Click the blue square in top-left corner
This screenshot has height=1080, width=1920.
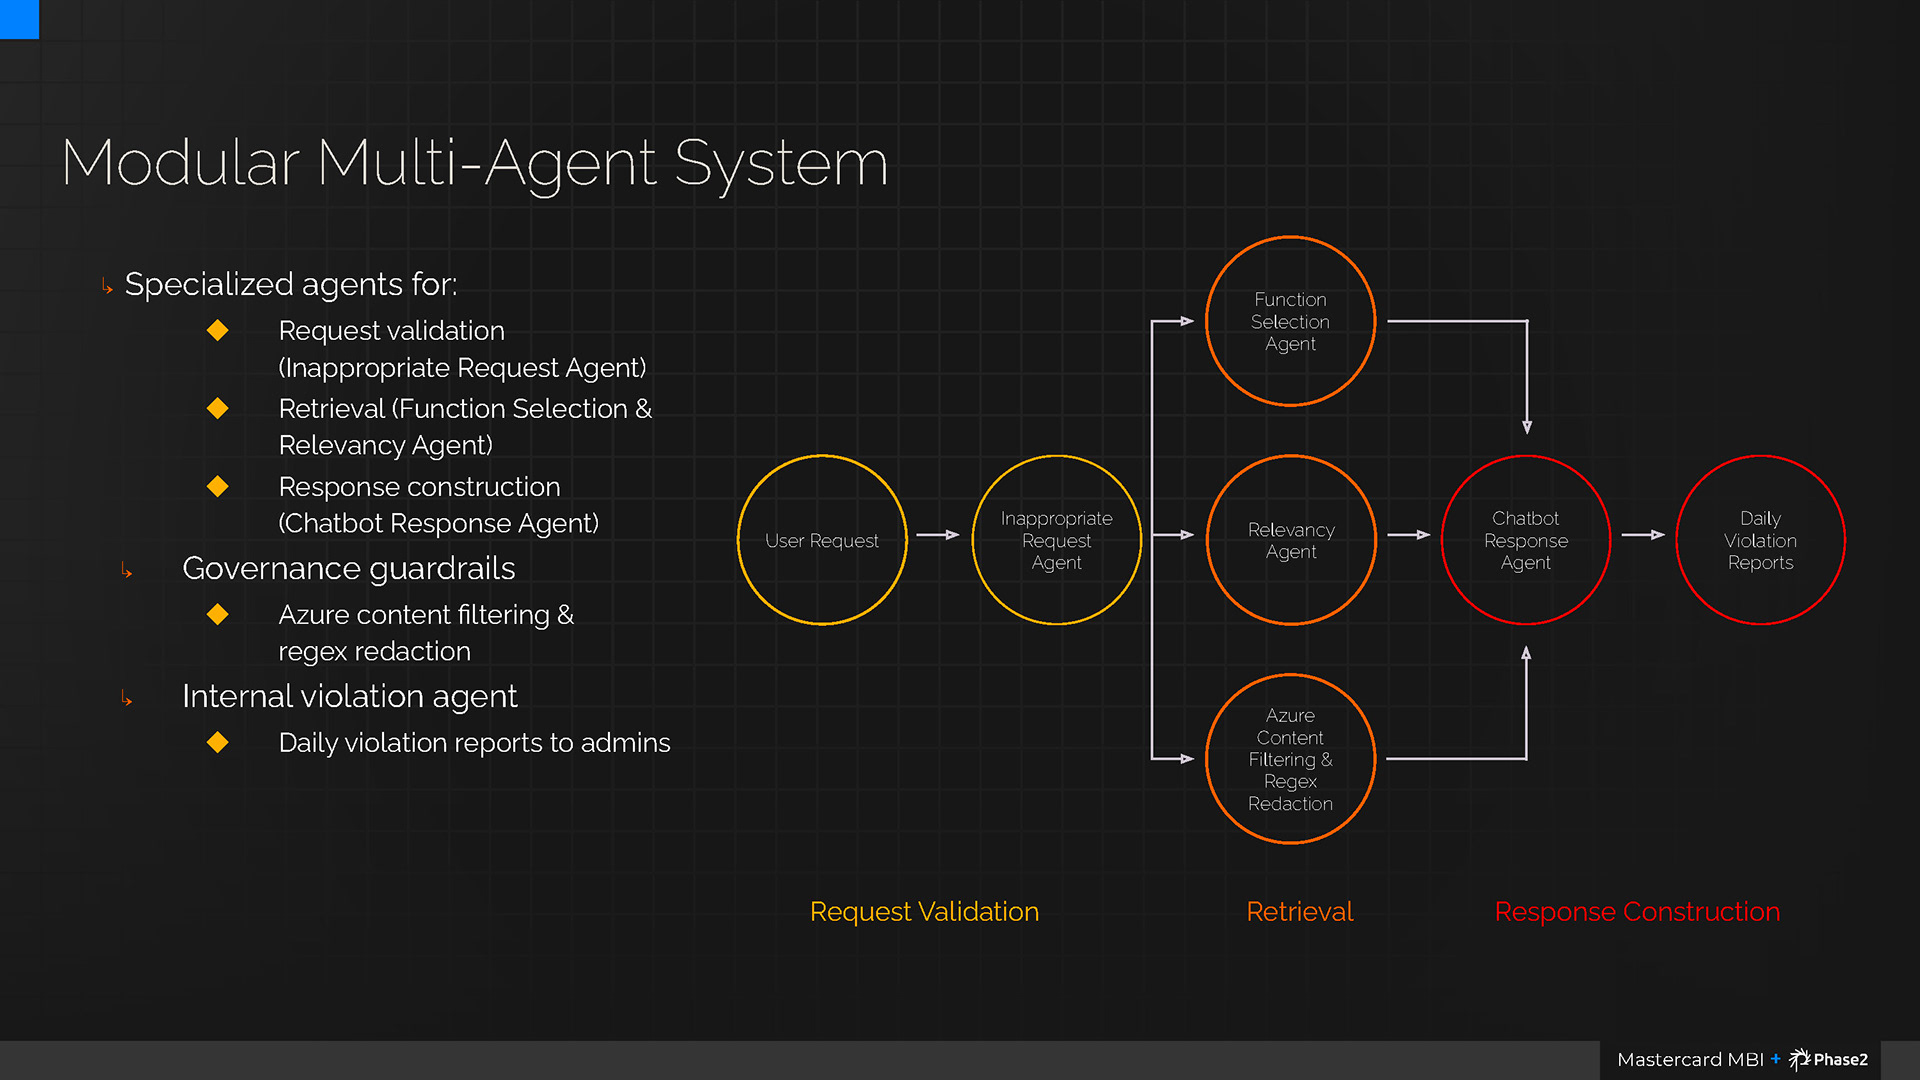[x=19, y=19]
